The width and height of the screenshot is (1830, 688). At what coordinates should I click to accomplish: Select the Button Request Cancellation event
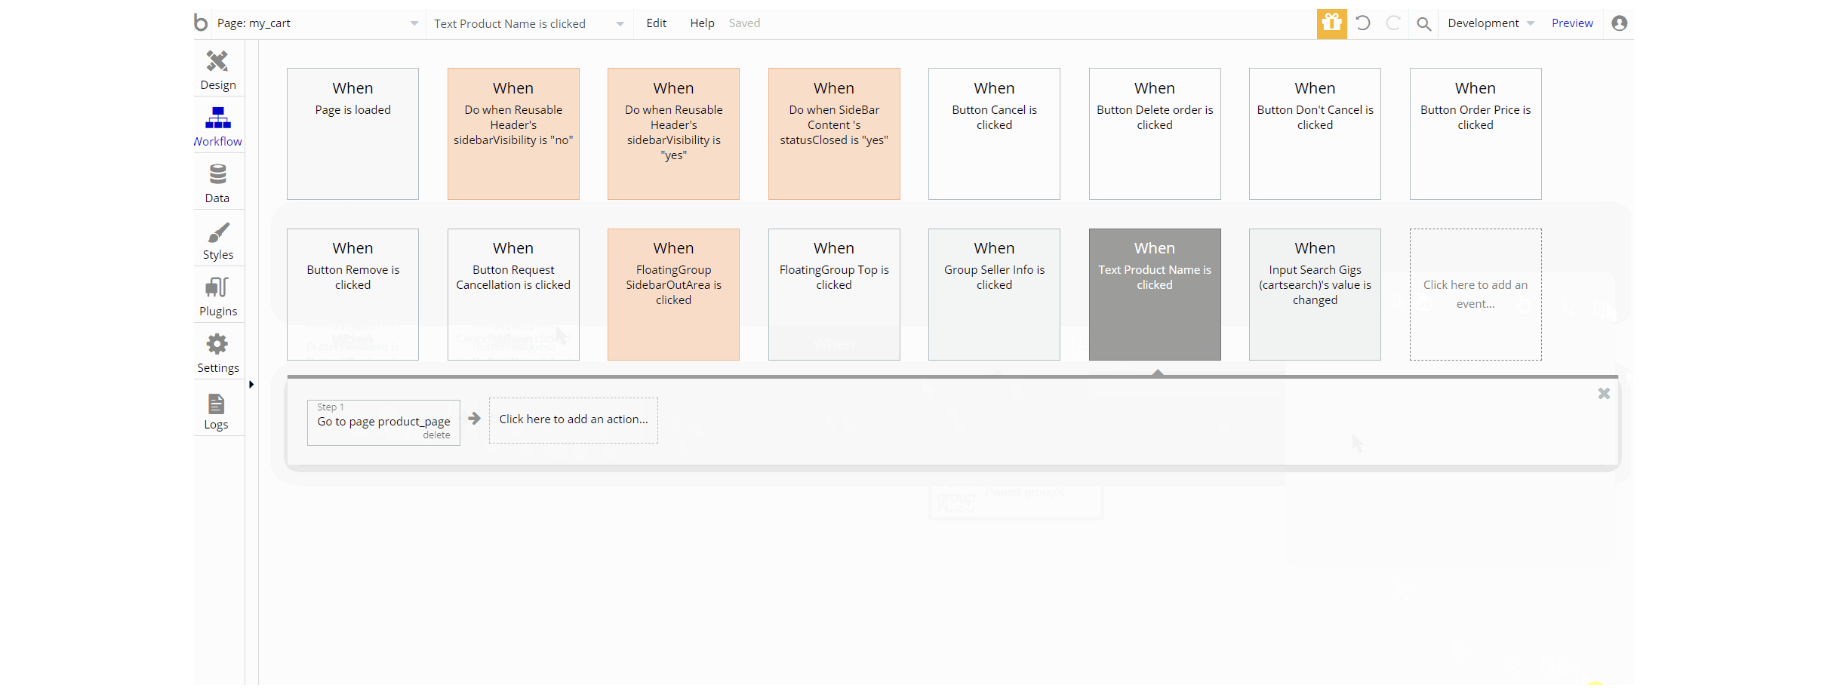[x=513, y=294]
